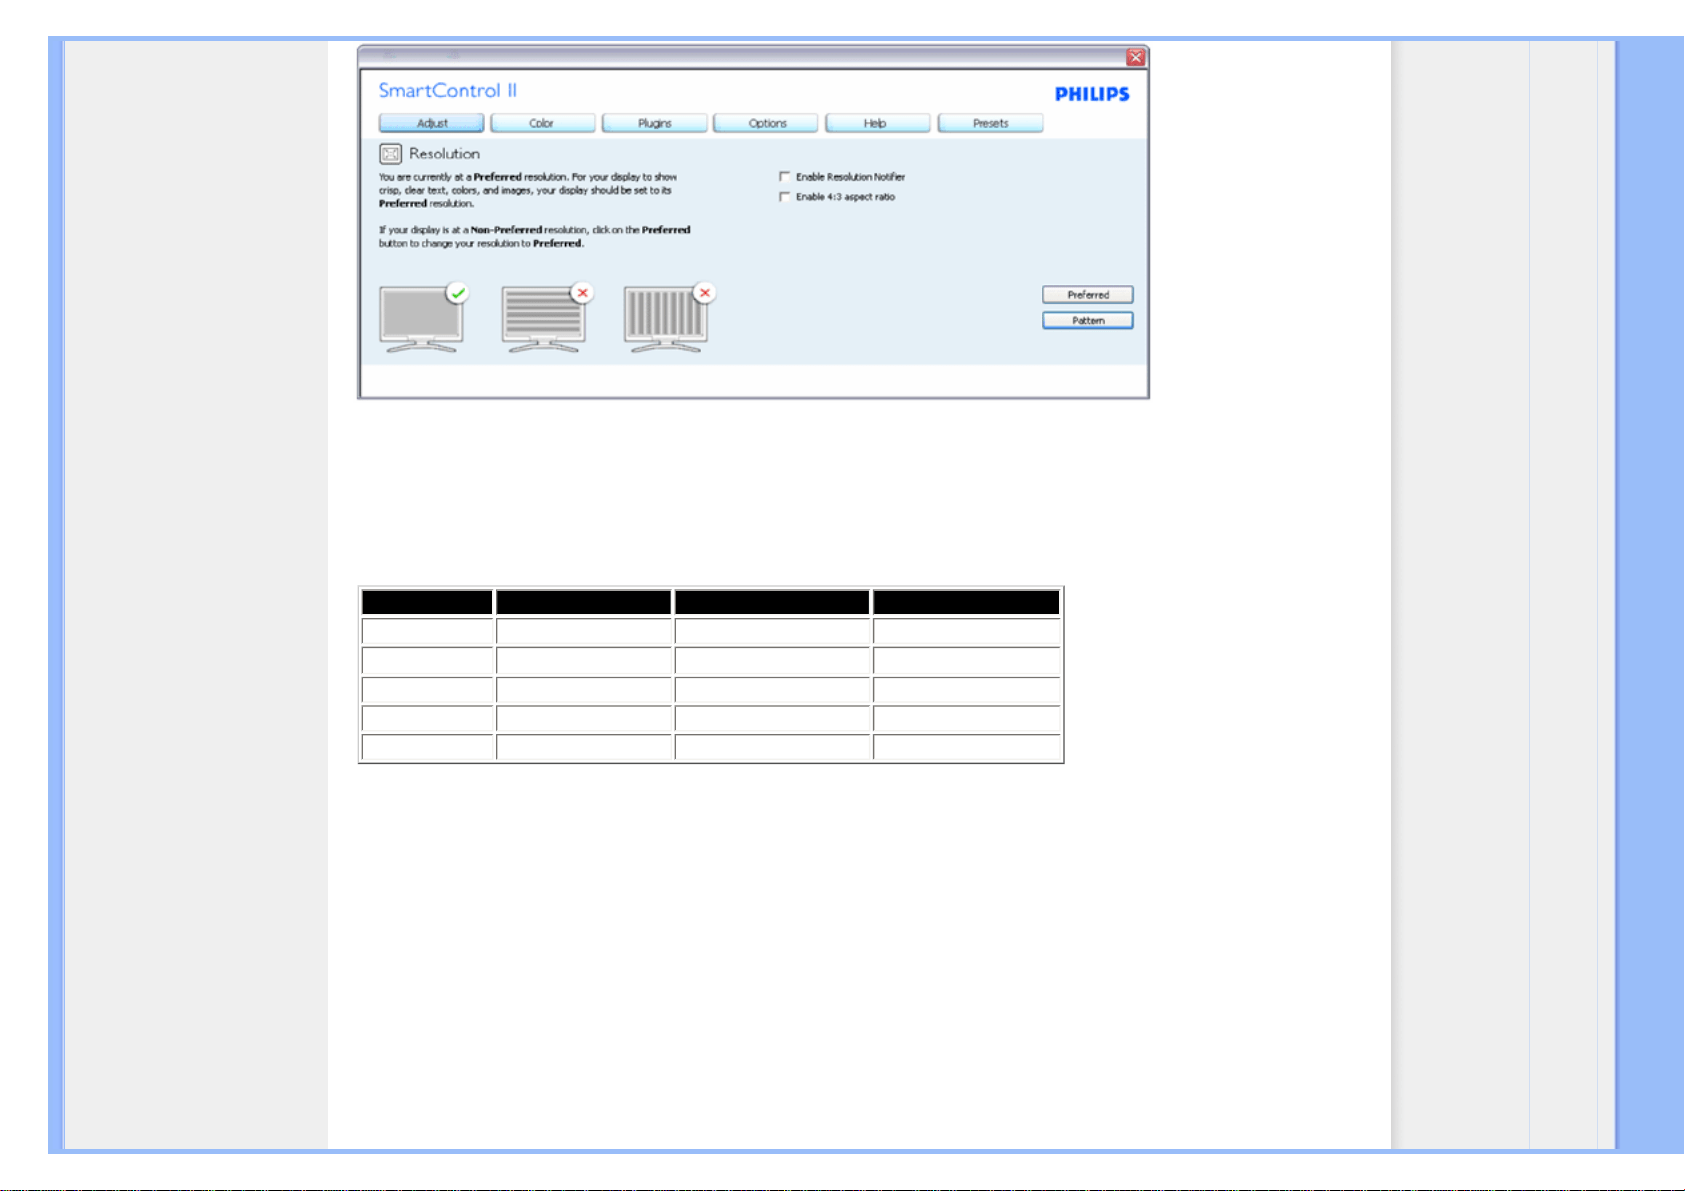This screenshot has width=1685, height=1191.
Task: Select the monitor with green checkmark
Action: pyautogui.click(x=421, y=319)
